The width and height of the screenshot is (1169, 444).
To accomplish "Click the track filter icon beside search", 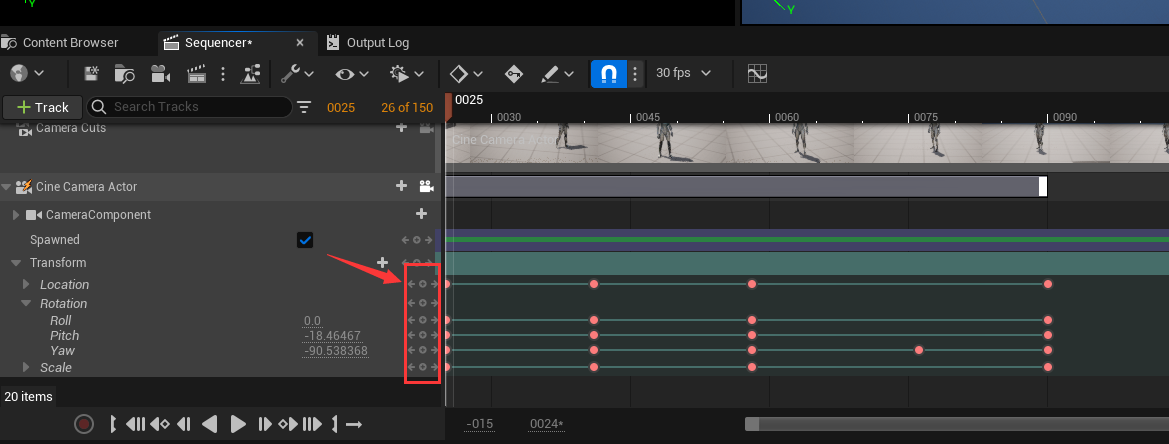I will (304, 107).
